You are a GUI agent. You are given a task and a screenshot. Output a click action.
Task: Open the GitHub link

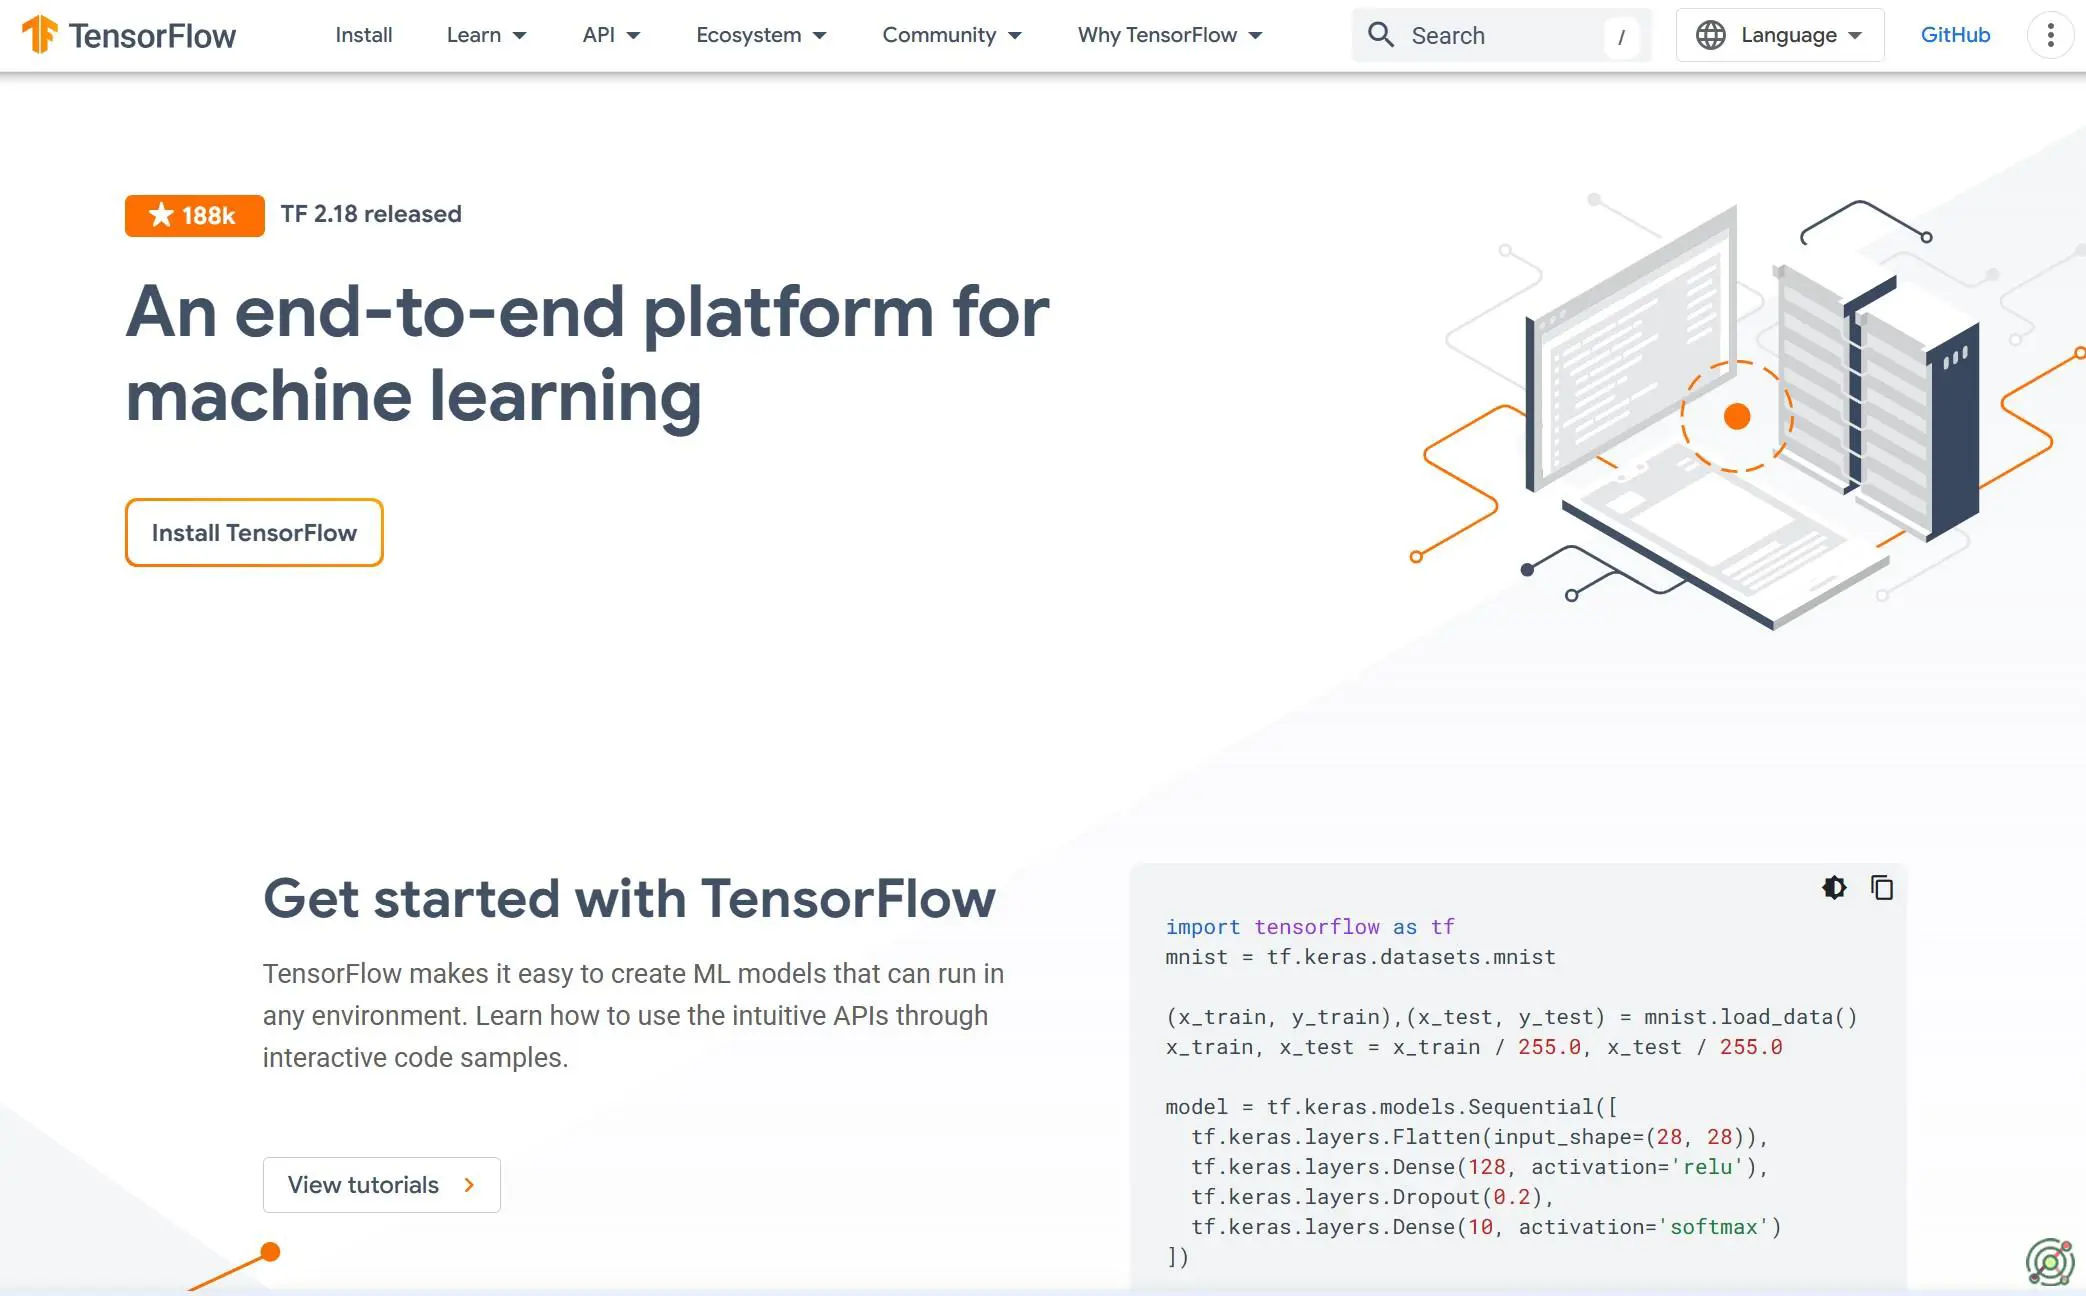click(x=1955, y=35)
